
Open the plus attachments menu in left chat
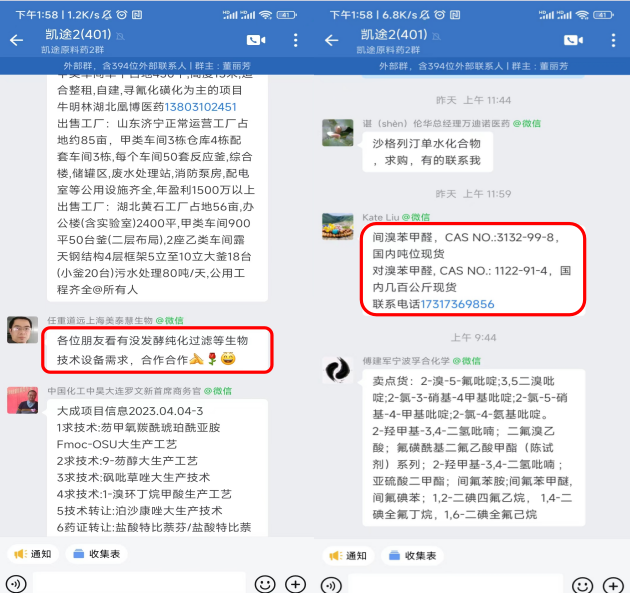click(296, 584)
